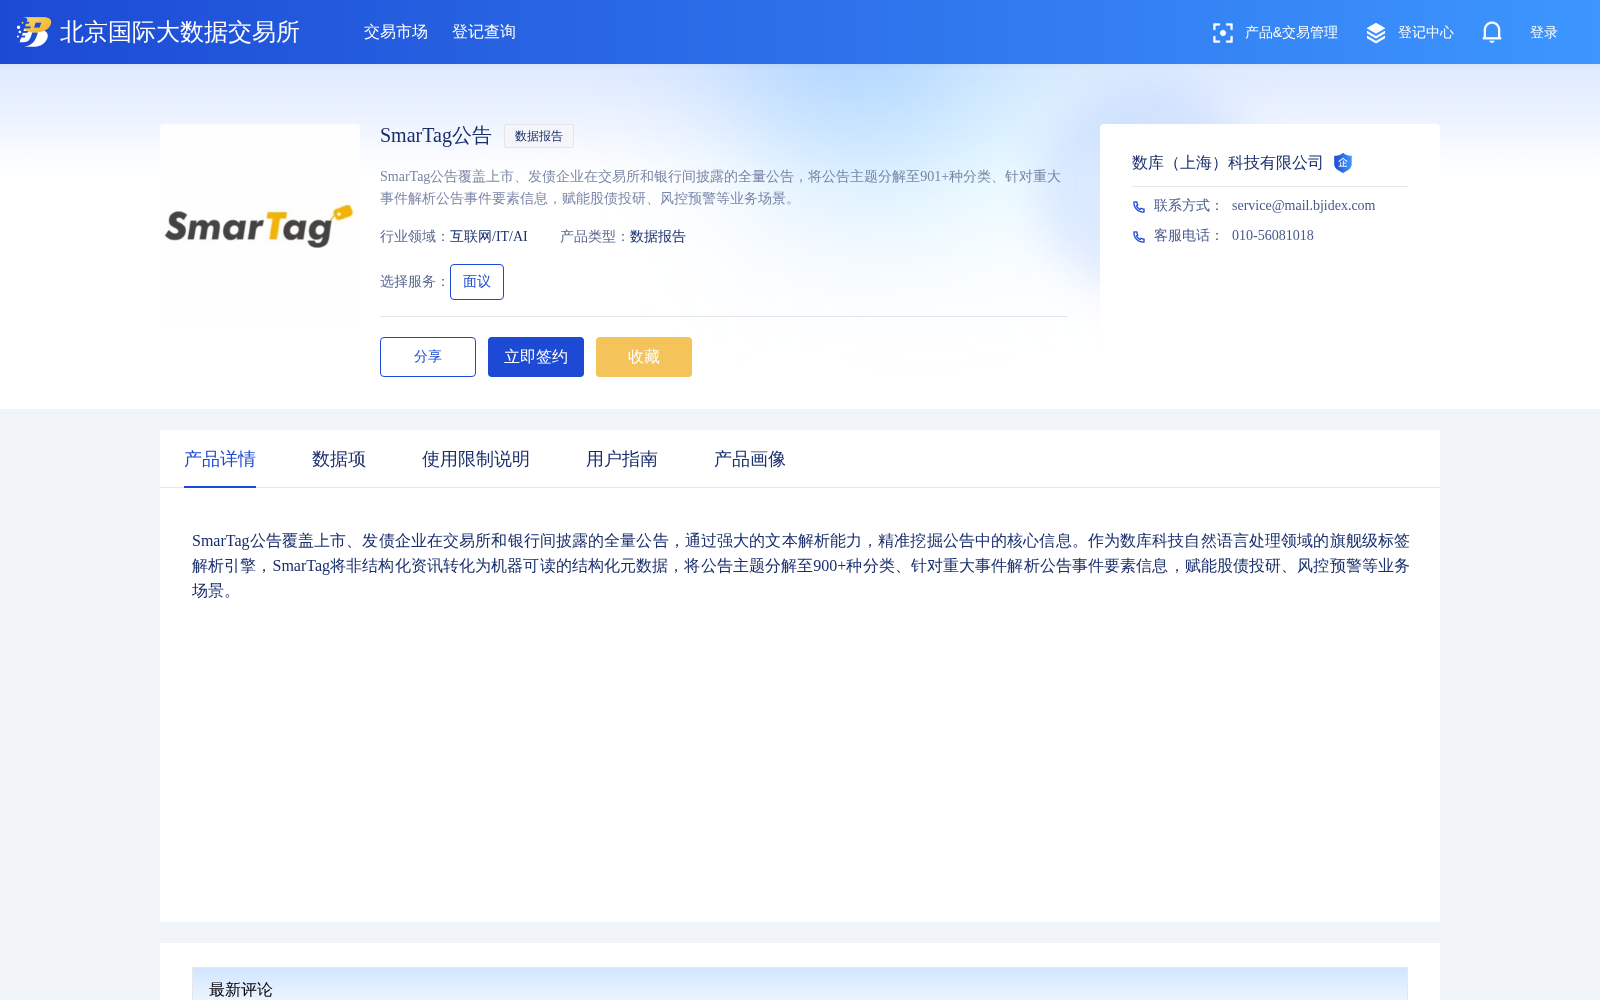Click the 收藏 favorite button

click(x=644, y=357)
